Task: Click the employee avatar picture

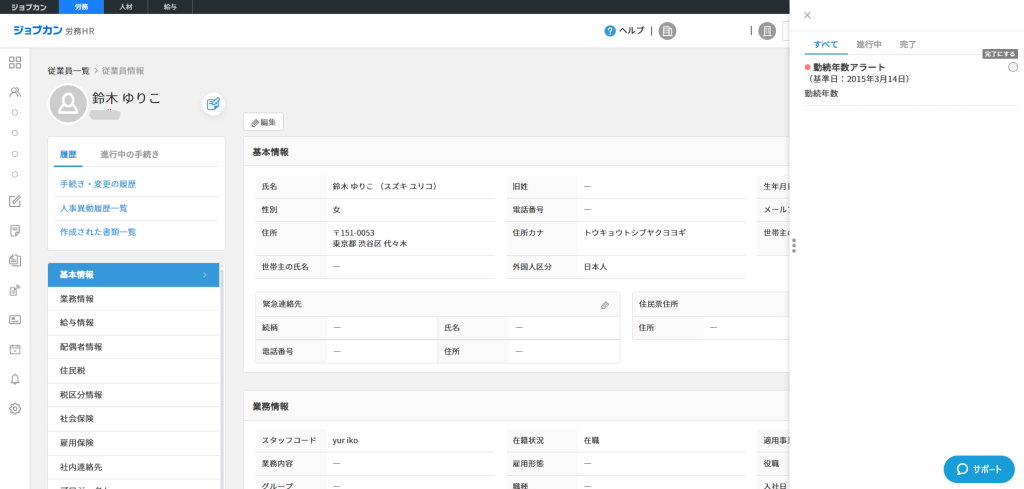Action: tap(67, 103)
